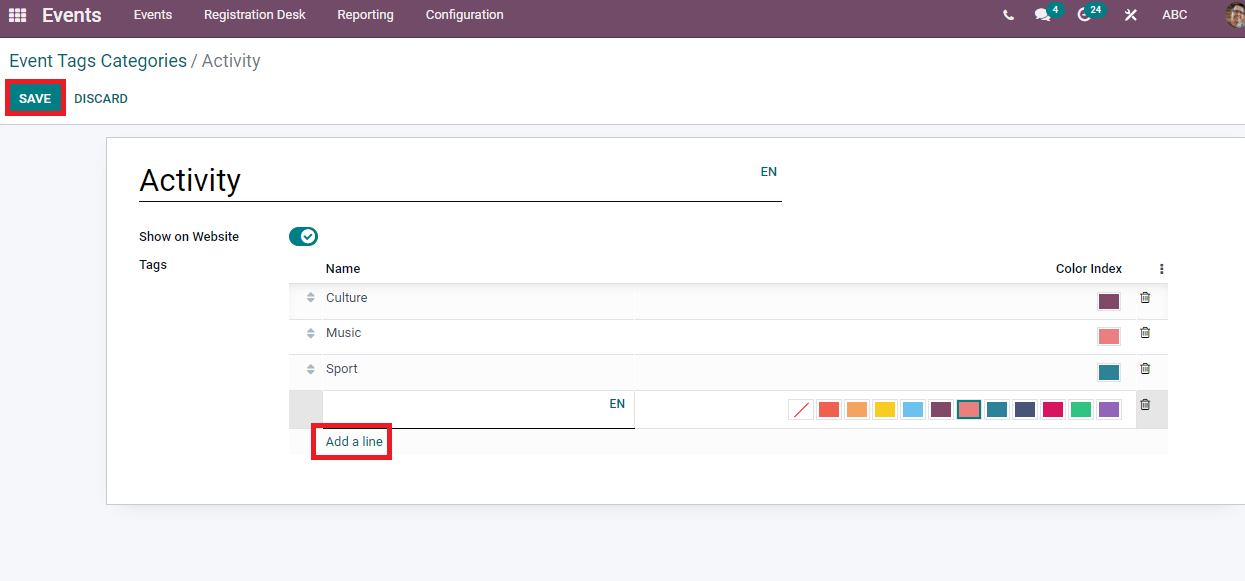This screenshot has height=581, width=1245.
Task: Go back to Event Tags Categories
Action: click(98, 61)
